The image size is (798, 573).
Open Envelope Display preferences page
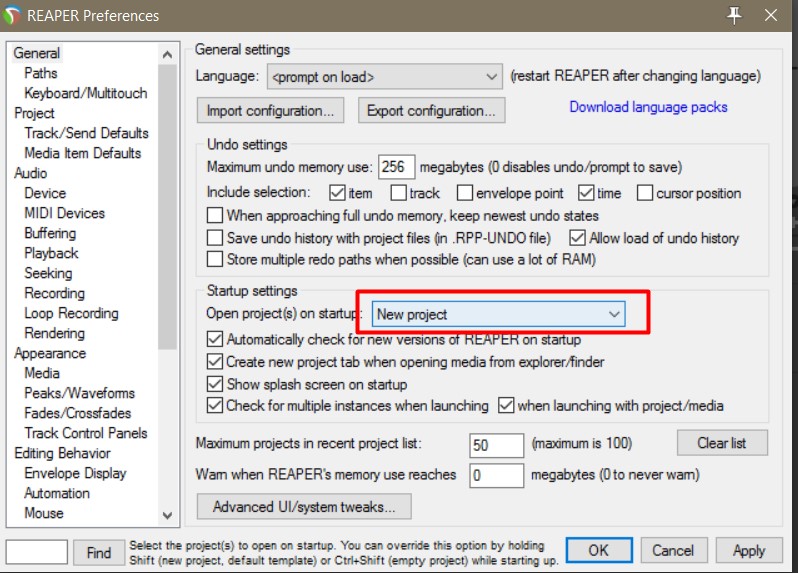(x=75, y=473)
